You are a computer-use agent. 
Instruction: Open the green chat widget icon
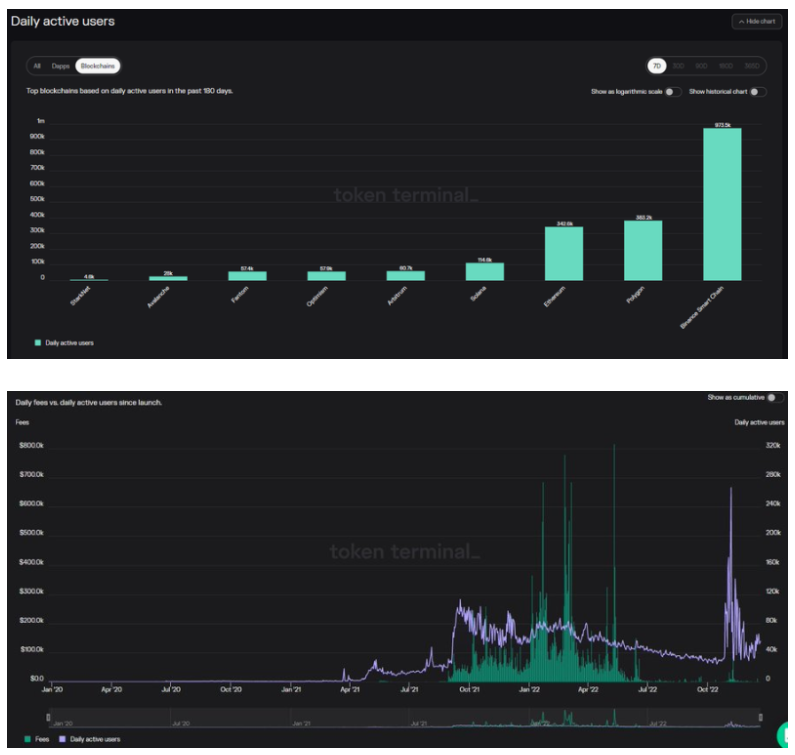pyautogui.click(x=783, y=734)
